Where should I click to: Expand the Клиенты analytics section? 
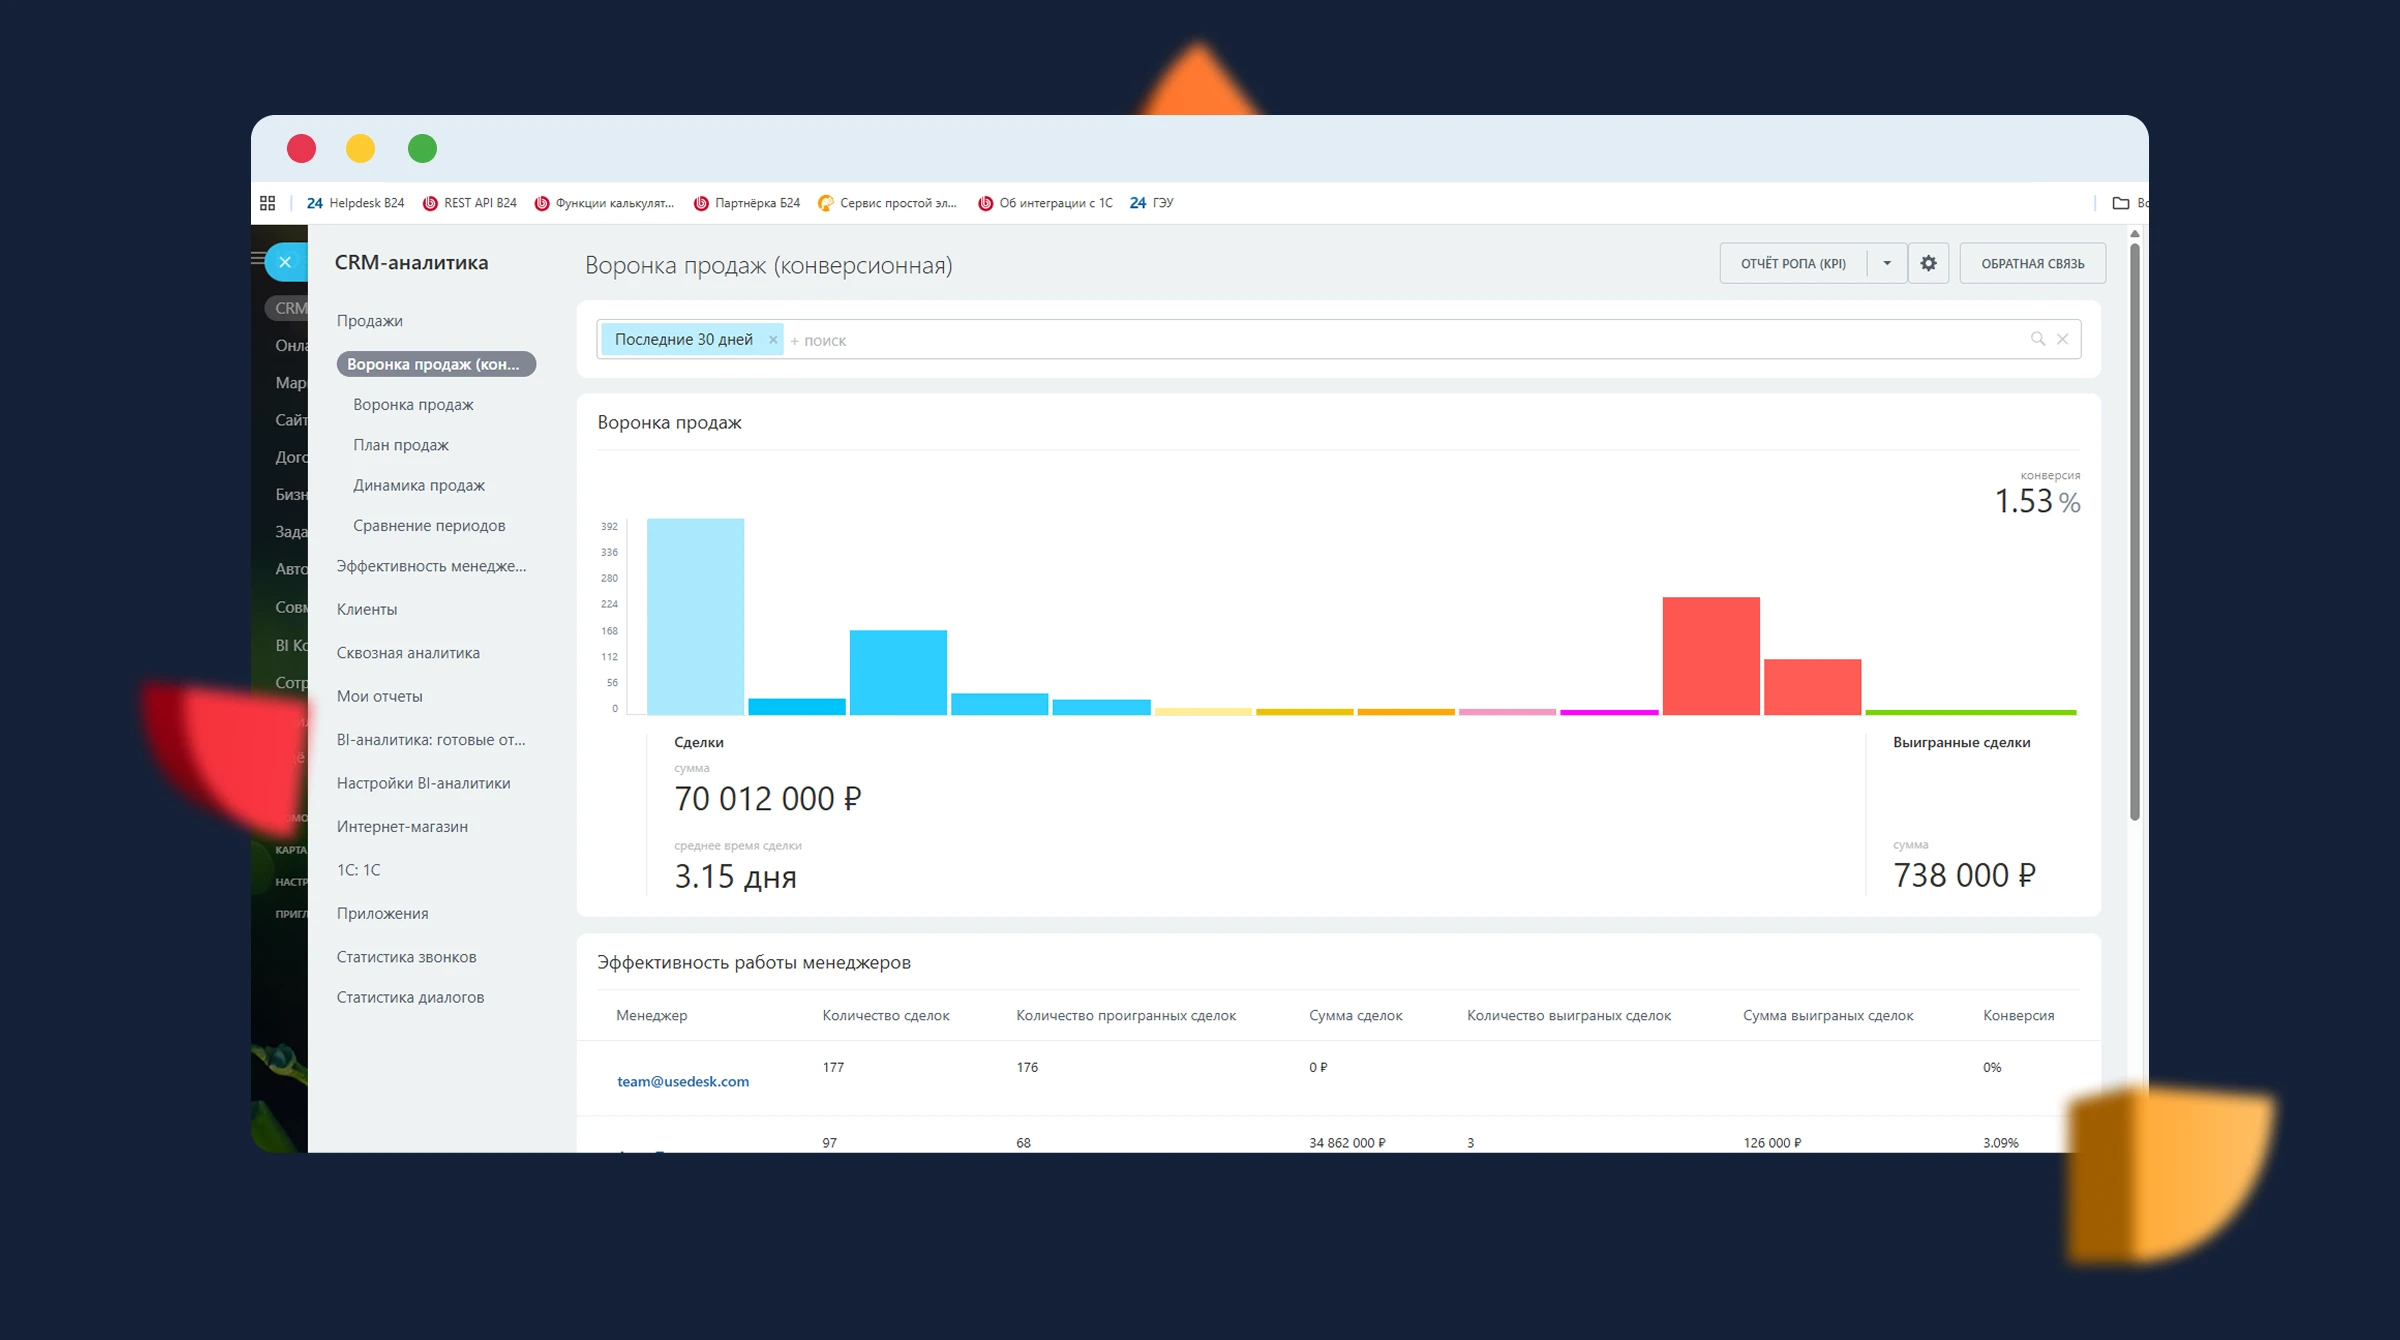tap(367, 609)
